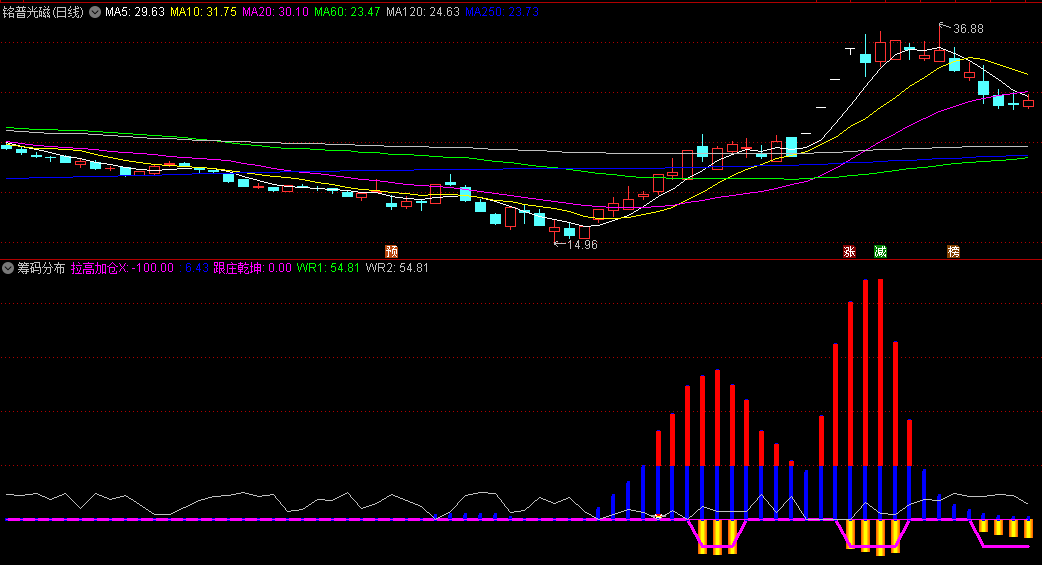Viewport: 1042px width, 565px height.
Task: Select the WR2: 54.81 label
Action: click(x=397, y=269)
